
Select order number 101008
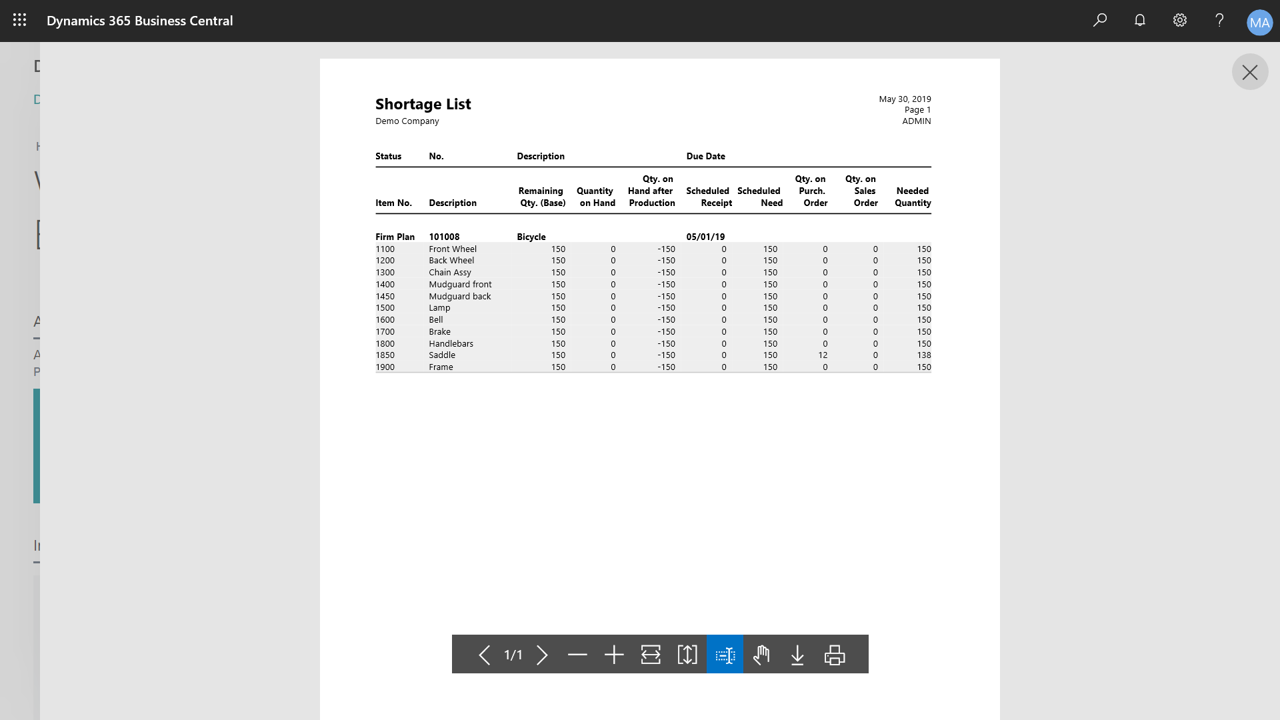444,237
